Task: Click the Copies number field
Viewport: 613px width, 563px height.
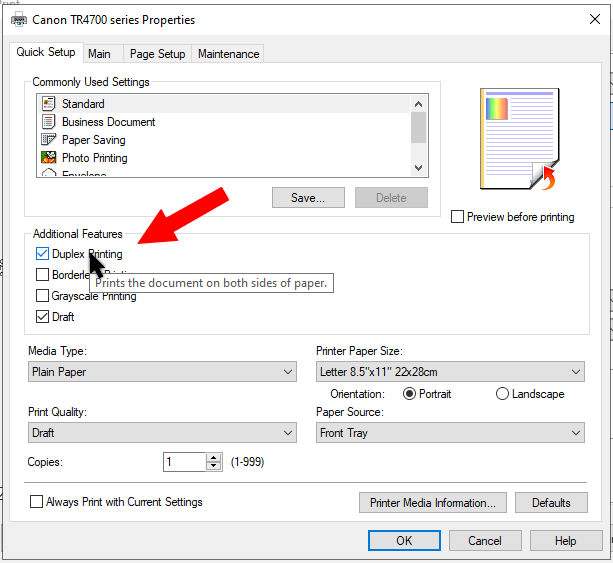Action: [x=184, y=462]
